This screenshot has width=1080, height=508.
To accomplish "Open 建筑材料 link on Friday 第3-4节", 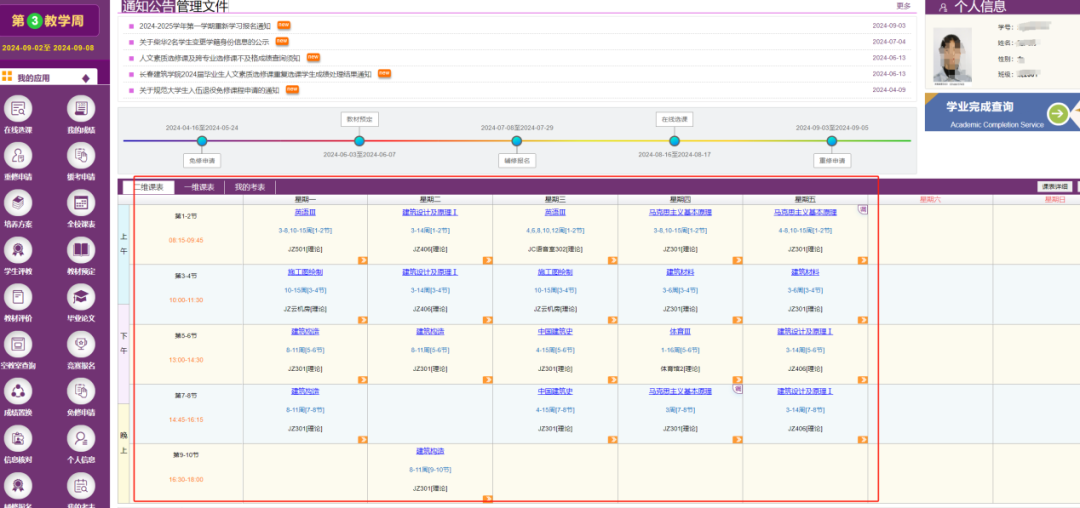I will click(x=805, y=273).
